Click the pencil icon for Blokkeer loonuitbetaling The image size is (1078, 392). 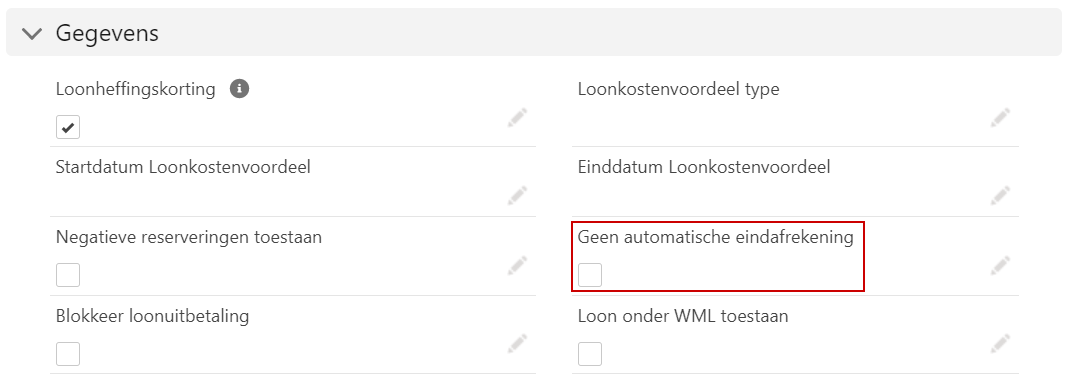[x=518, y=344]
